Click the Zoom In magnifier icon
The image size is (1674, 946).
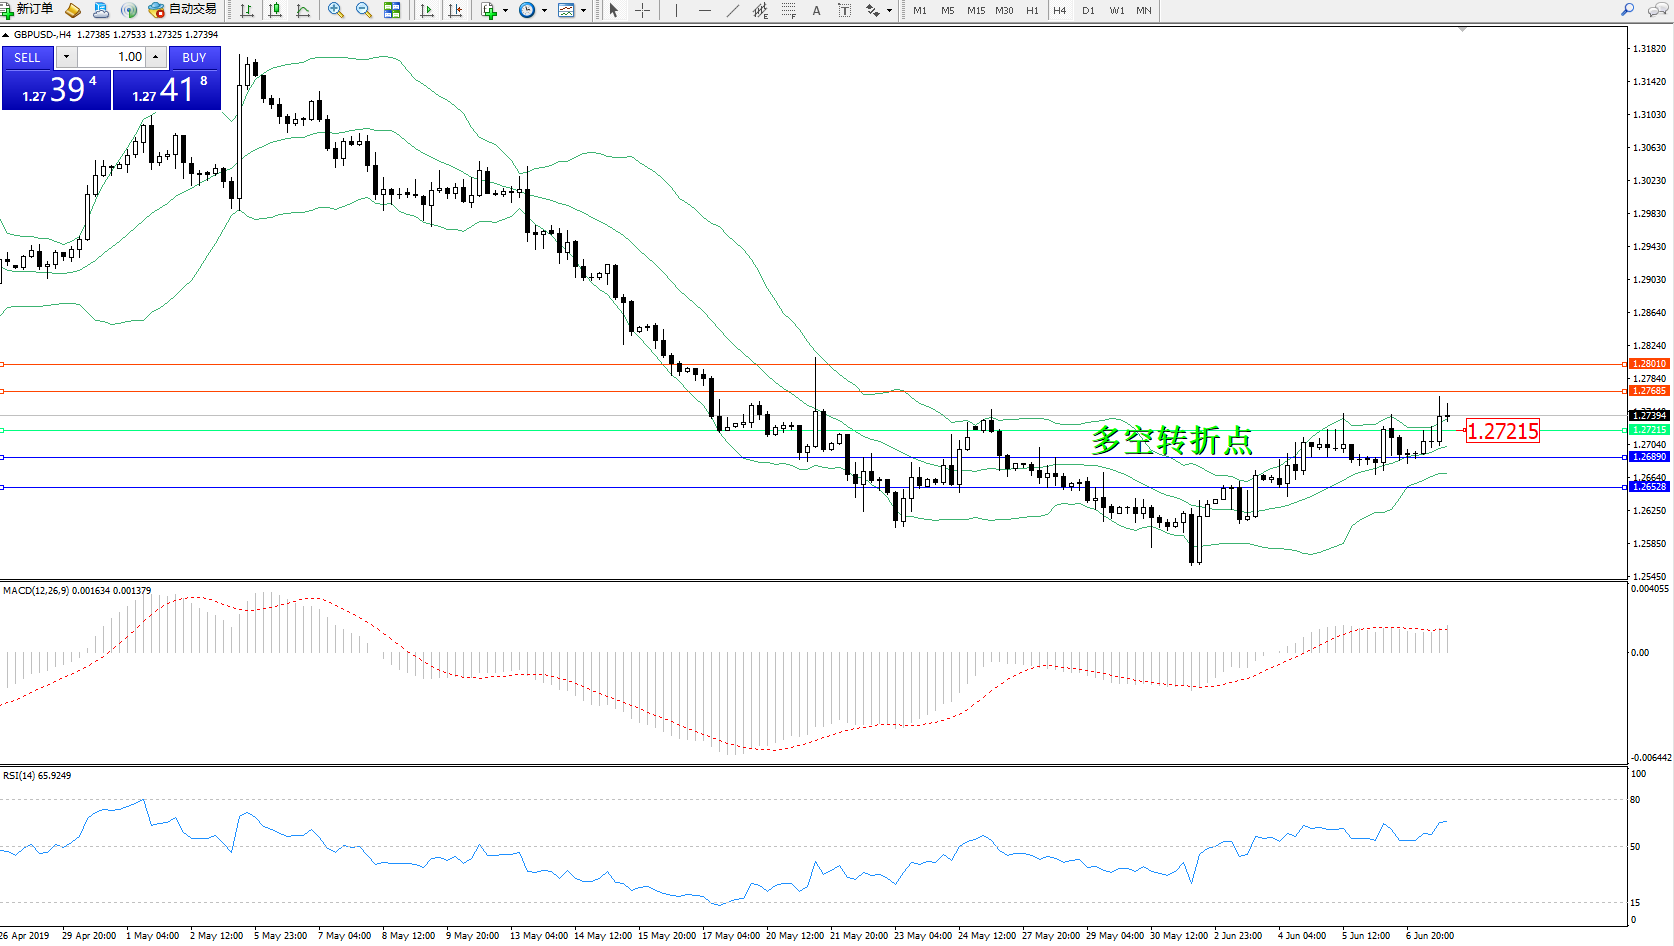click(x=336, y=10)
